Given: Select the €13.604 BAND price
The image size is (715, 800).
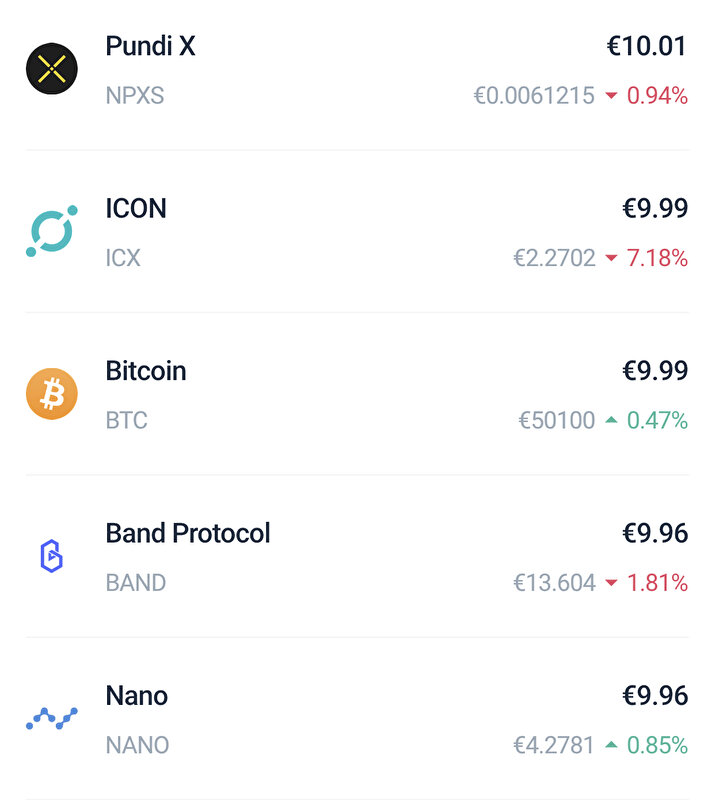Looking at the screenshot, I should [554, 583].
